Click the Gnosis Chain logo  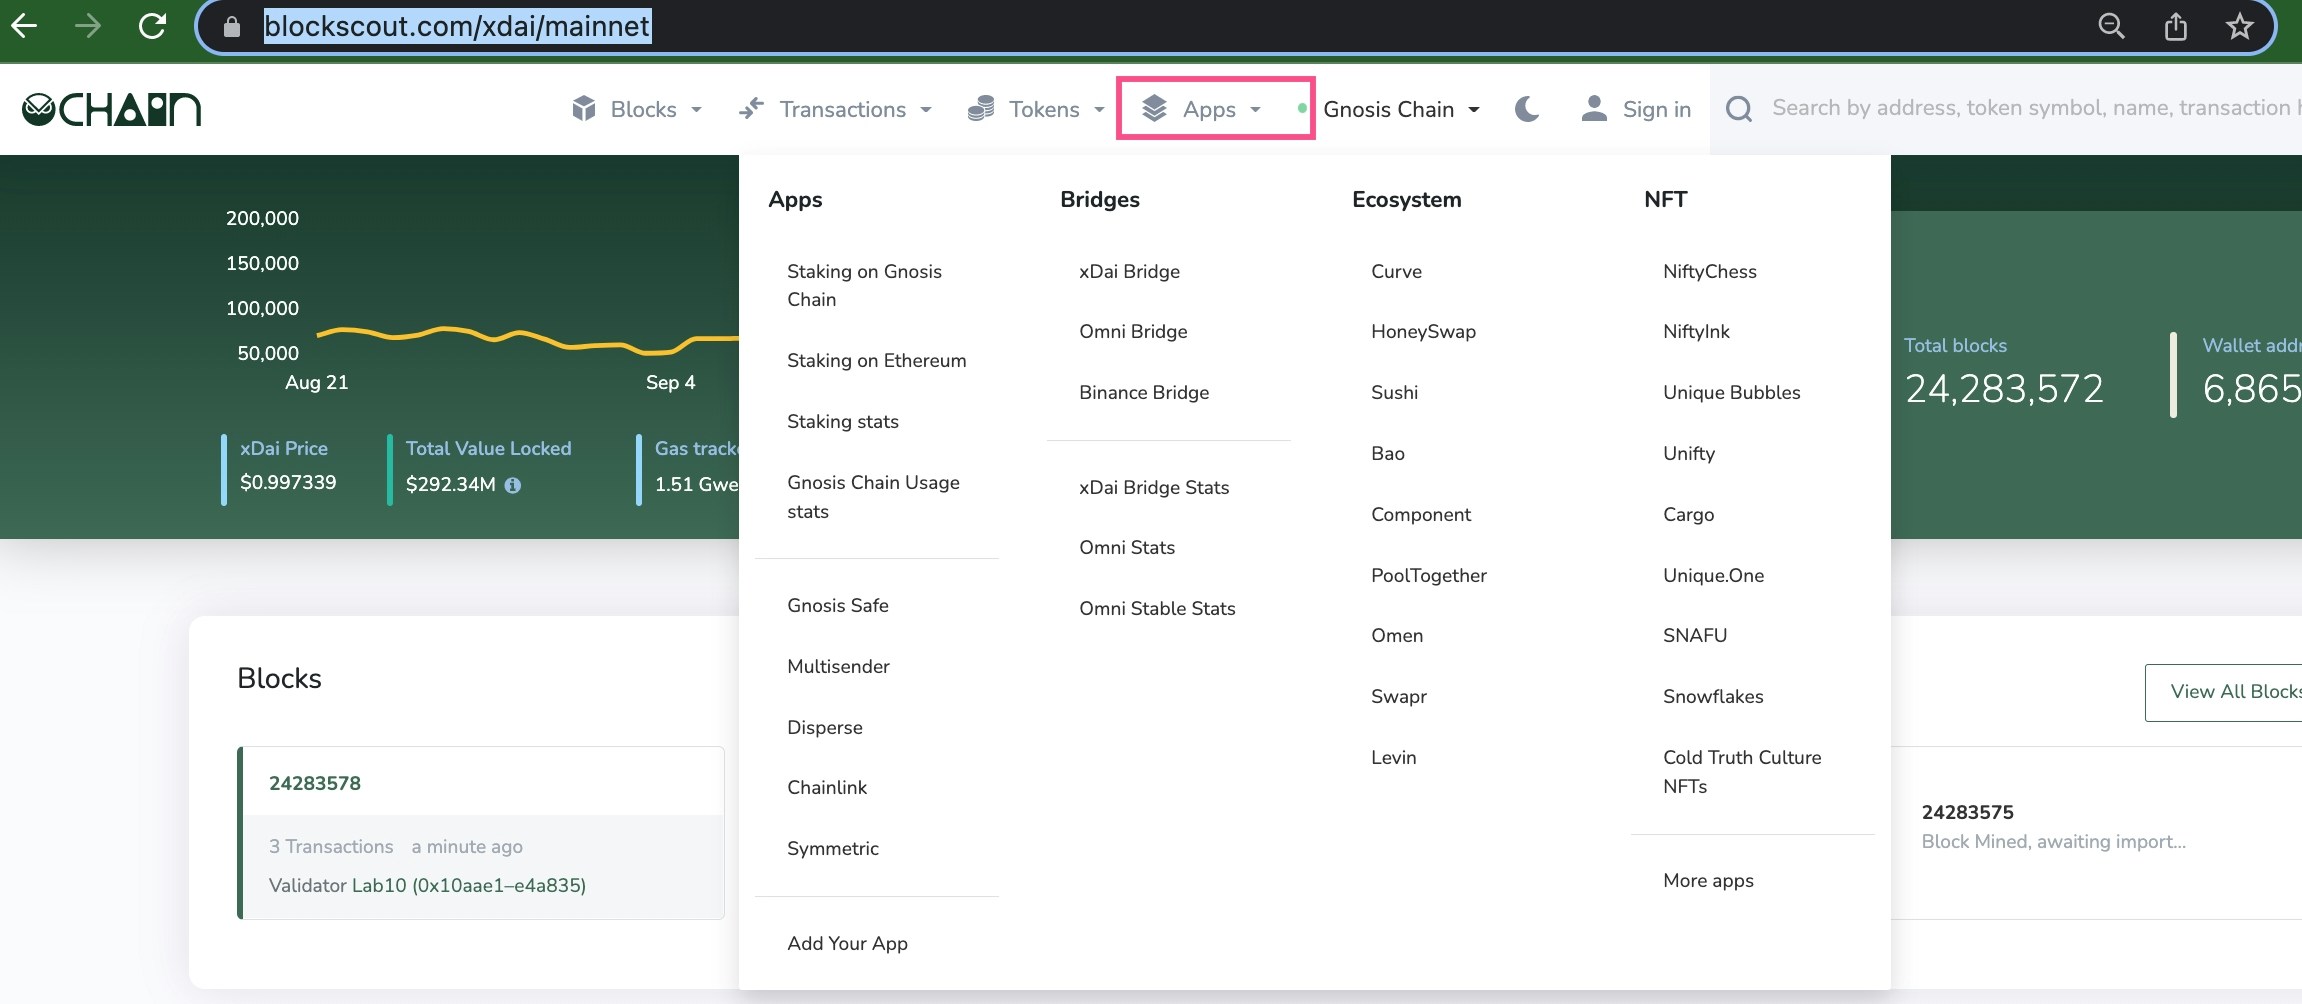pyautogui.click(x=111, y=109)
